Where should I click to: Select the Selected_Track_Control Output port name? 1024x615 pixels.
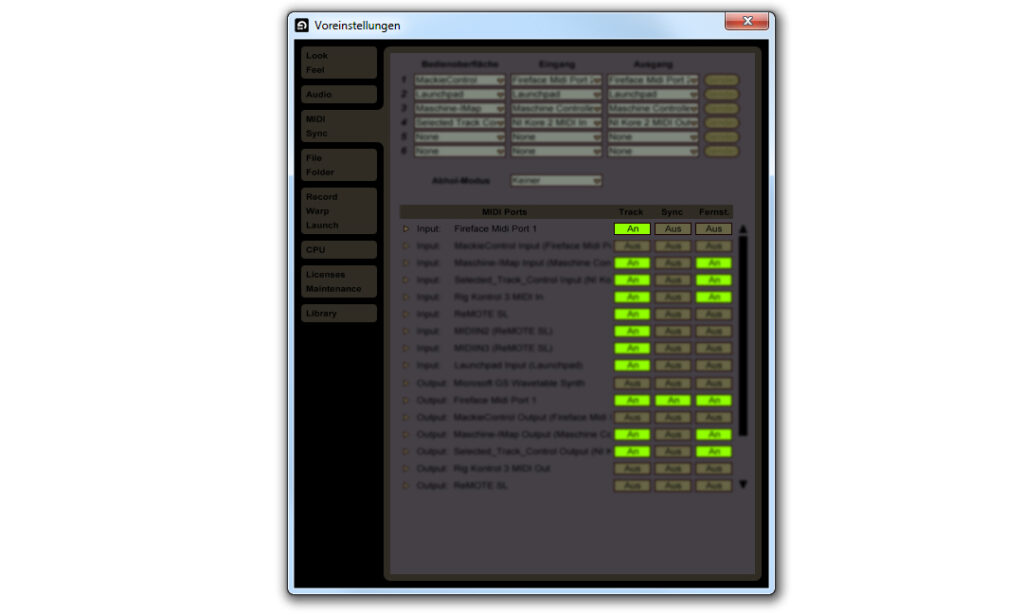point(532,451)
